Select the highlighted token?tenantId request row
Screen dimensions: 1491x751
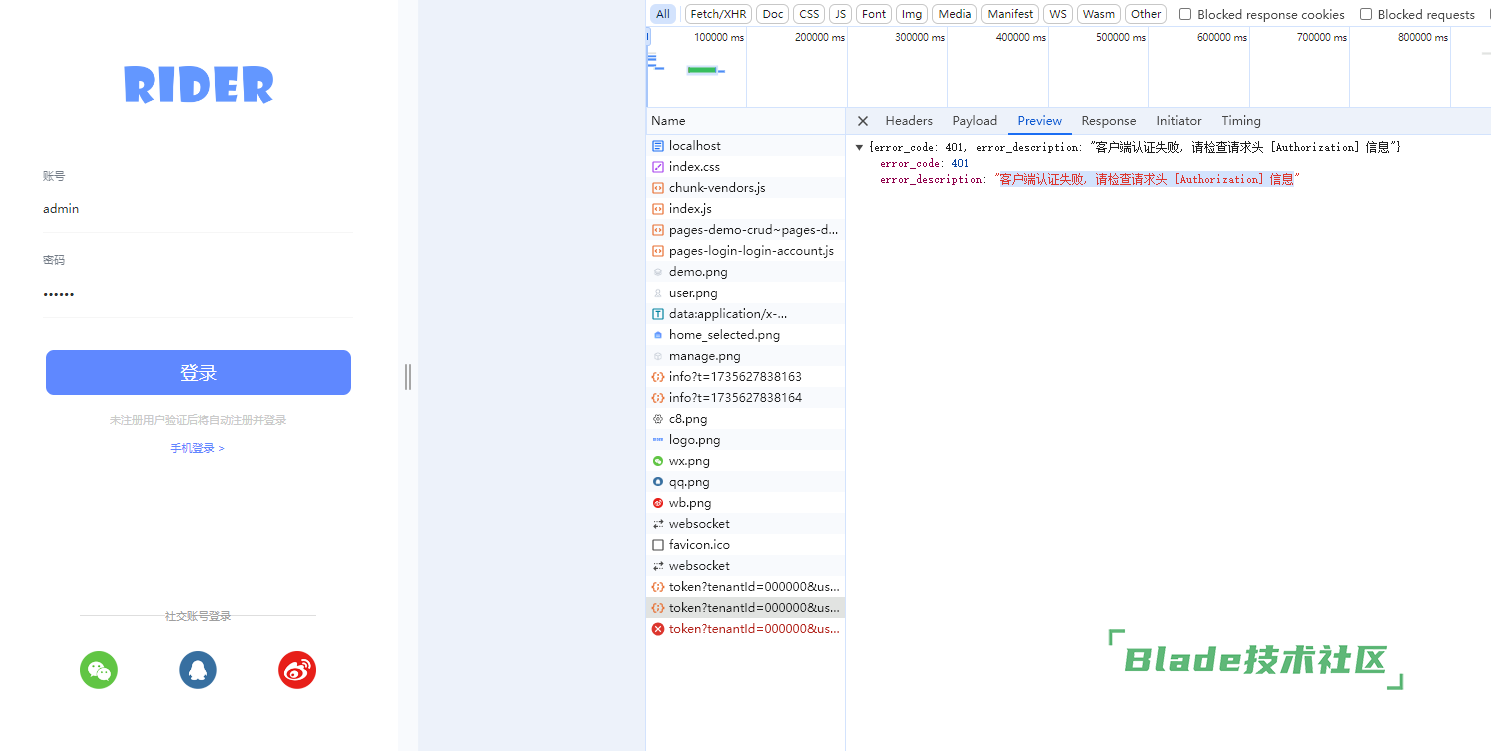pyautogui.click(x=745, y=608)
